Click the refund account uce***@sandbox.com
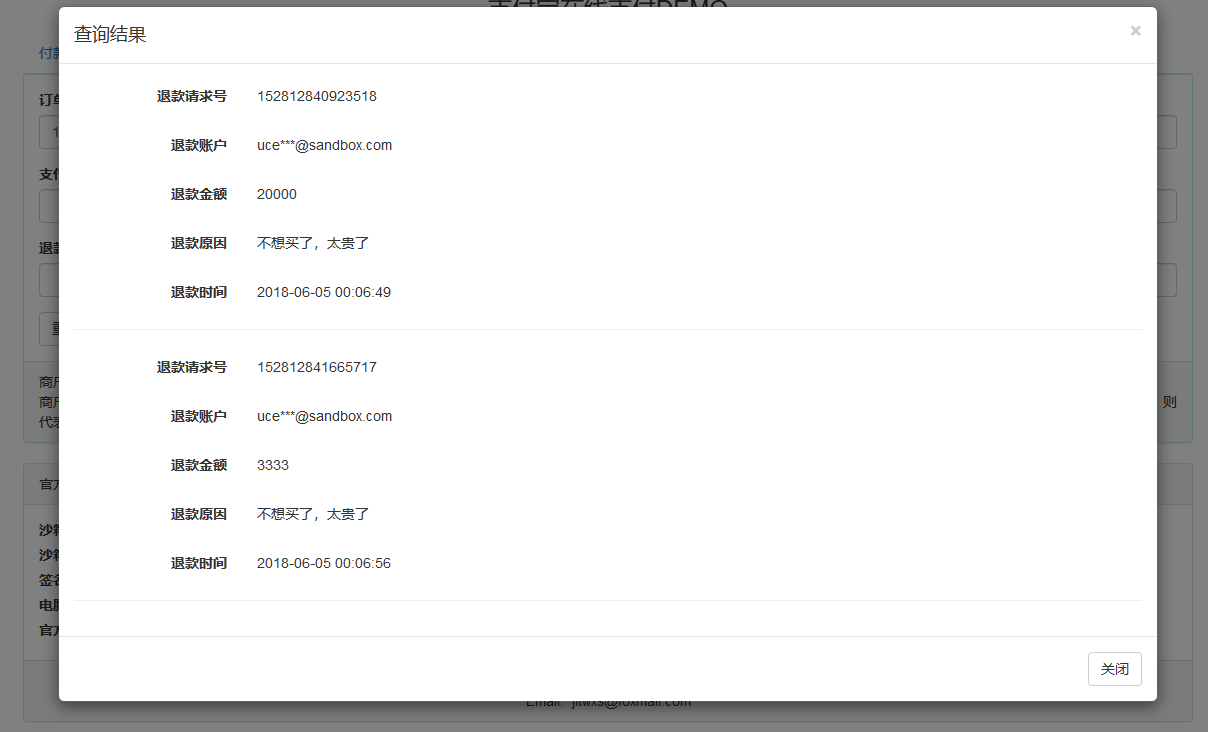The height and width of the screenshot is (732, 1208). 324,144
